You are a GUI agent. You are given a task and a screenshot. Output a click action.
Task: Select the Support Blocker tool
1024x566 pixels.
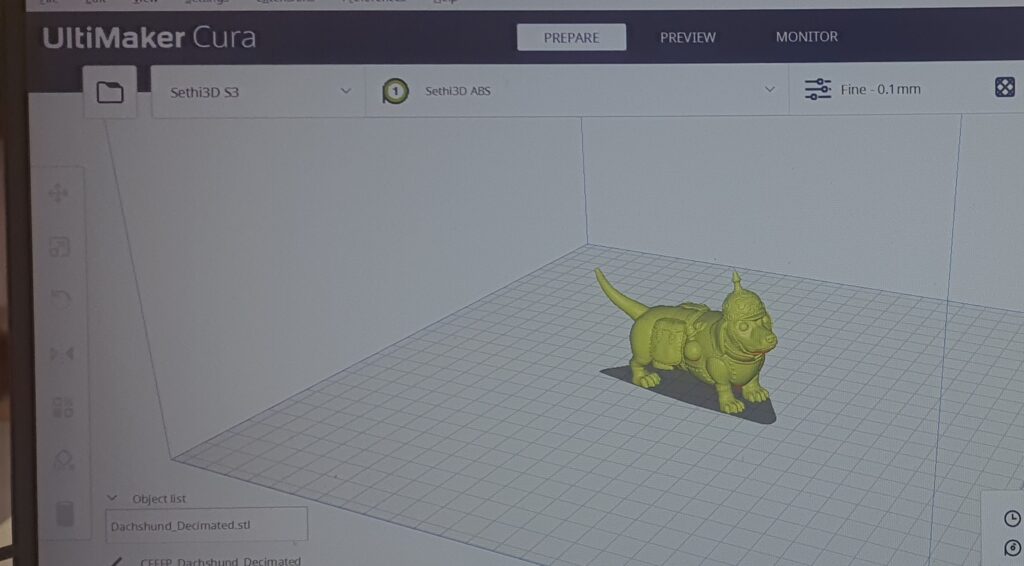(63, 460)
